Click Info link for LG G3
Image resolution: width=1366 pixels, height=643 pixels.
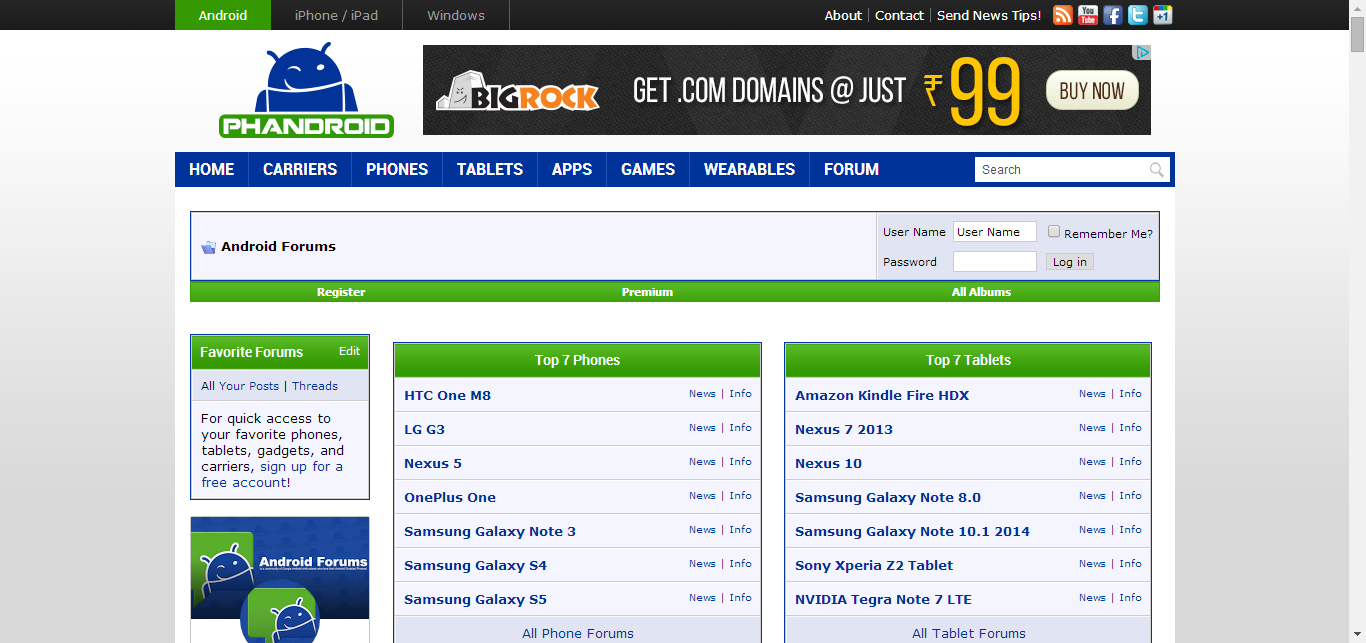point(740,428)
